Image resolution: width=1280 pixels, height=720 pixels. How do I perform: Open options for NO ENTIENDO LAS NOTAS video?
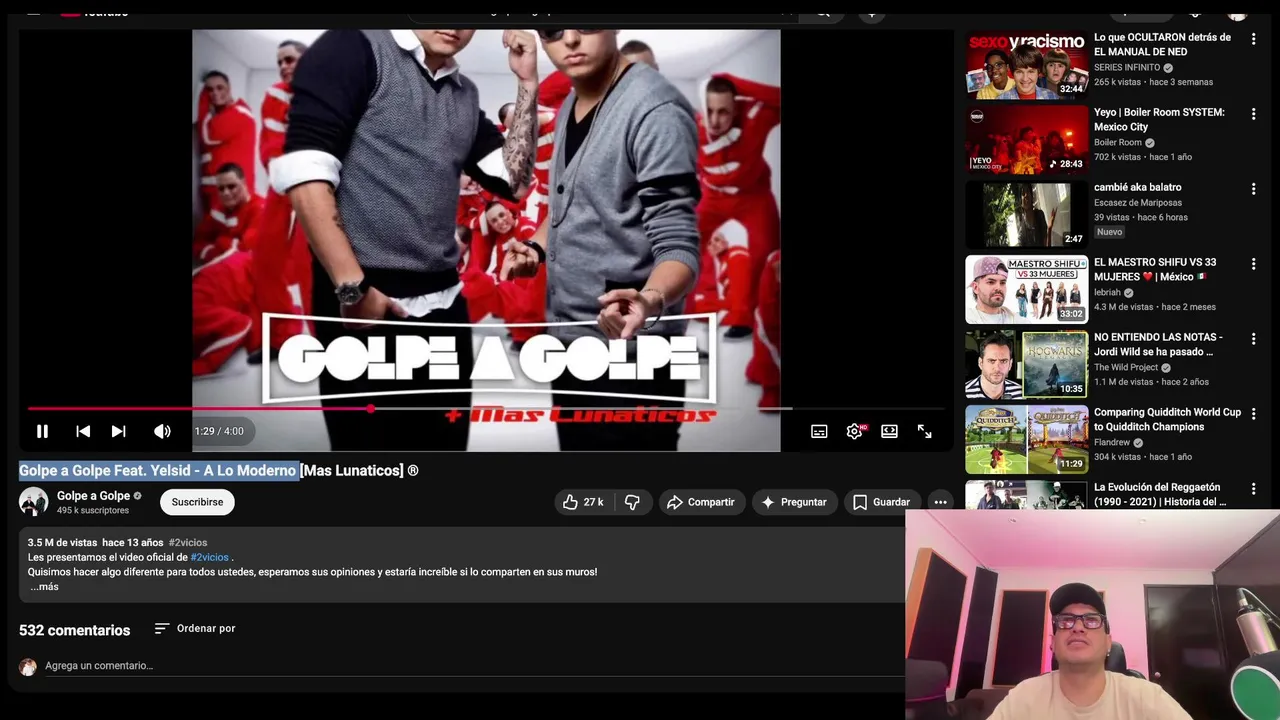point(1253,339)
